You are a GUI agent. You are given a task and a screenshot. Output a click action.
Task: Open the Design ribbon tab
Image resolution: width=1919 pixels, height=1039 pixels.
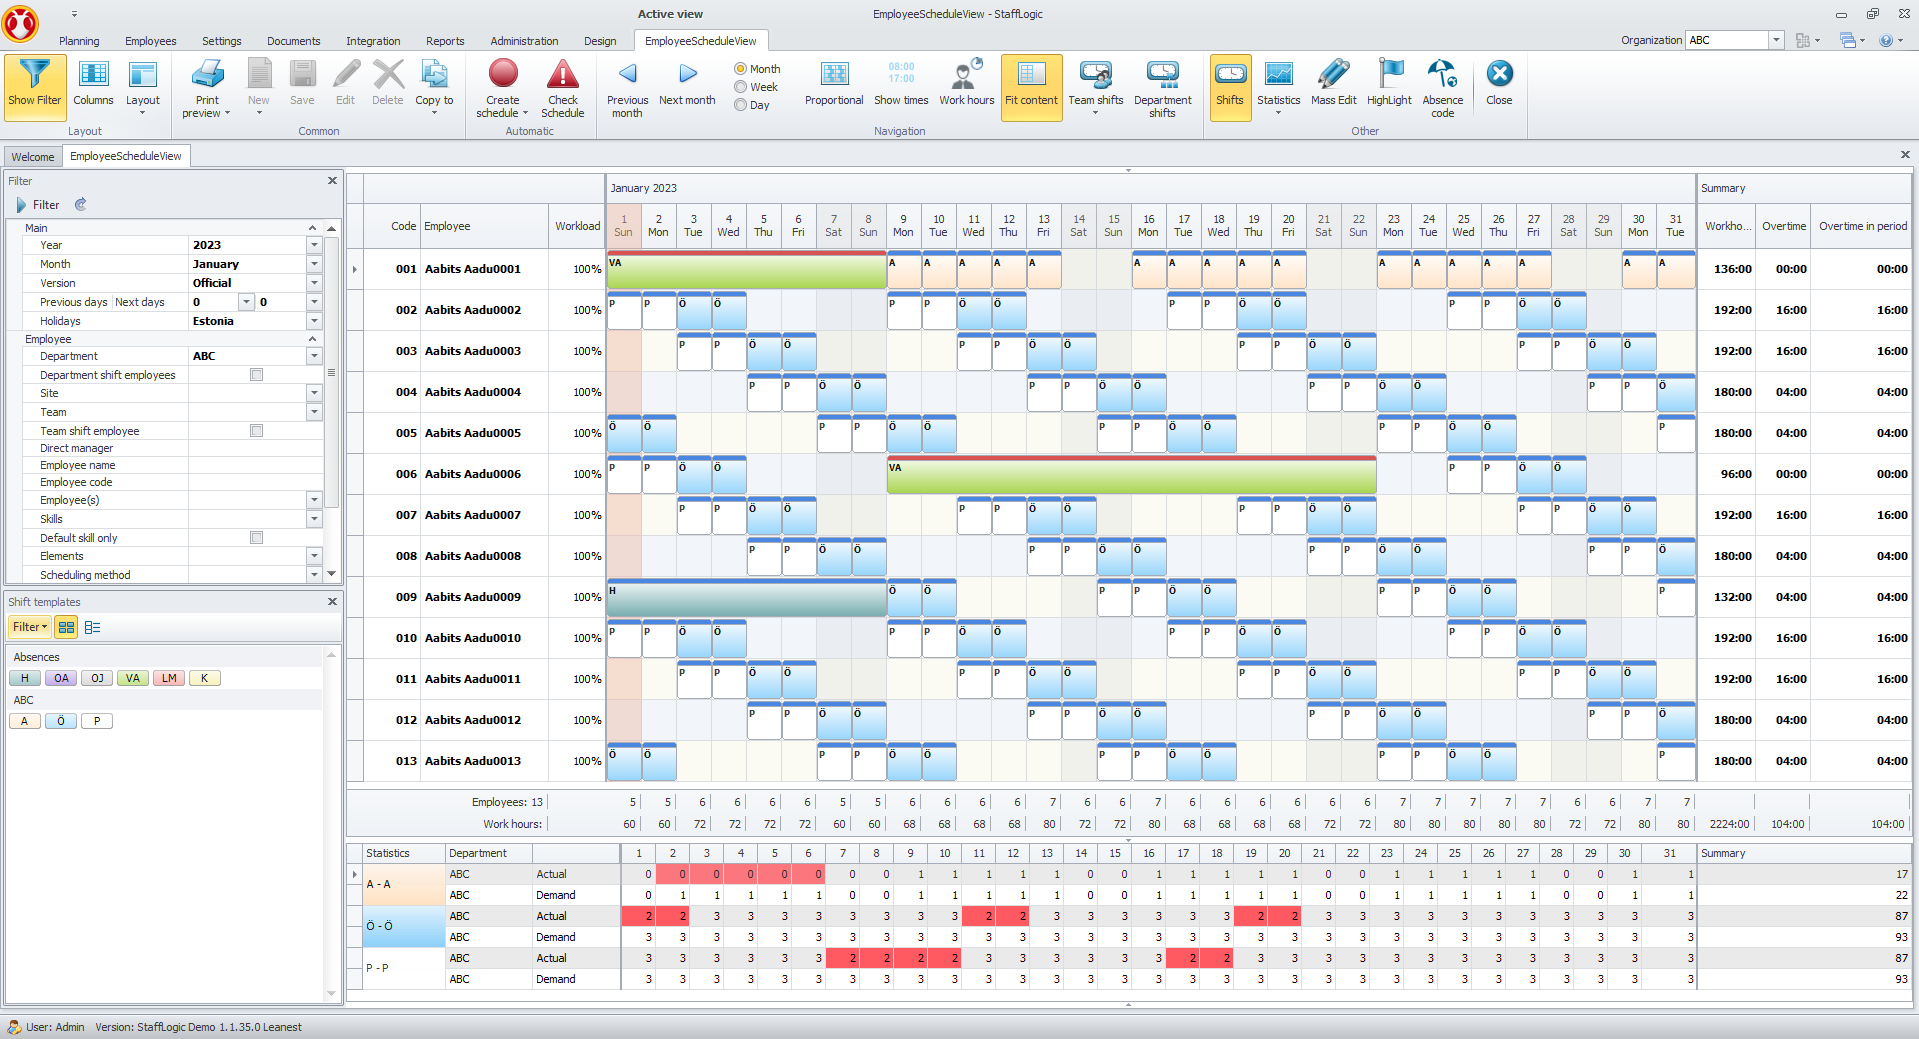pos(600,41)
